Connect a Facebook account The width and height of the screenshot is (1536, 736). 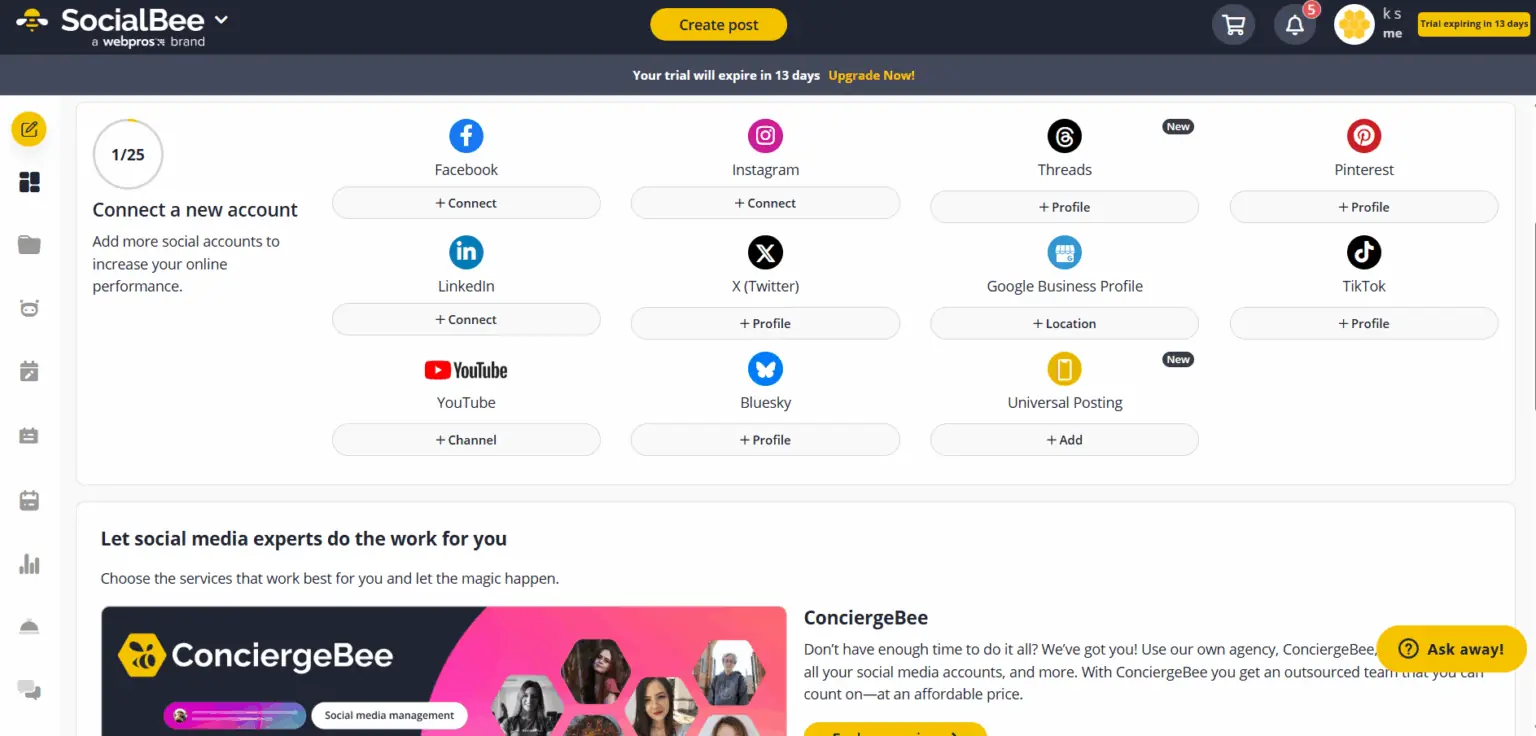(x=466, y=203)
